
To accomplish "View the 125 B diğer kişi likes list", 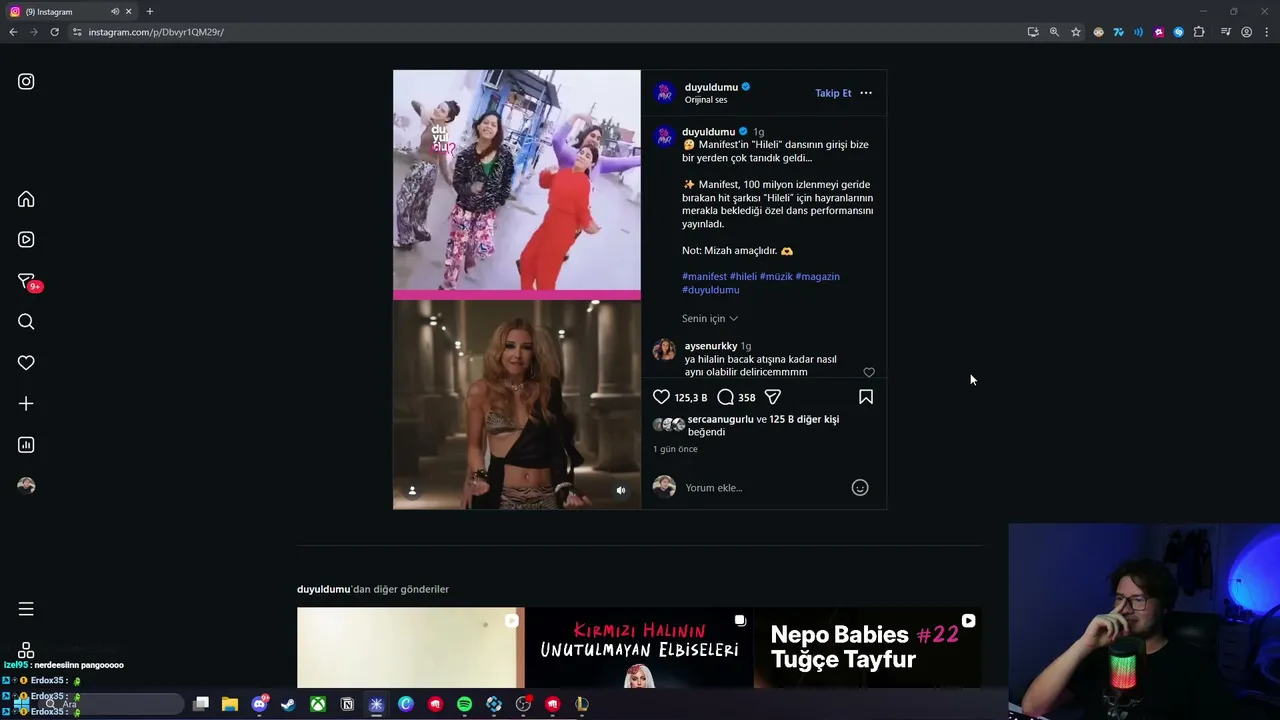I will pos(804,420).
